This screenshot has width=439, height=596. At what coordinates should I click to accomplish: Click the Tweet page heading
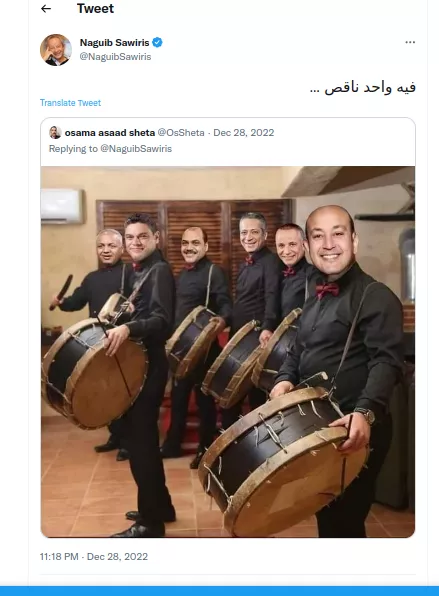tap(95, 8)
